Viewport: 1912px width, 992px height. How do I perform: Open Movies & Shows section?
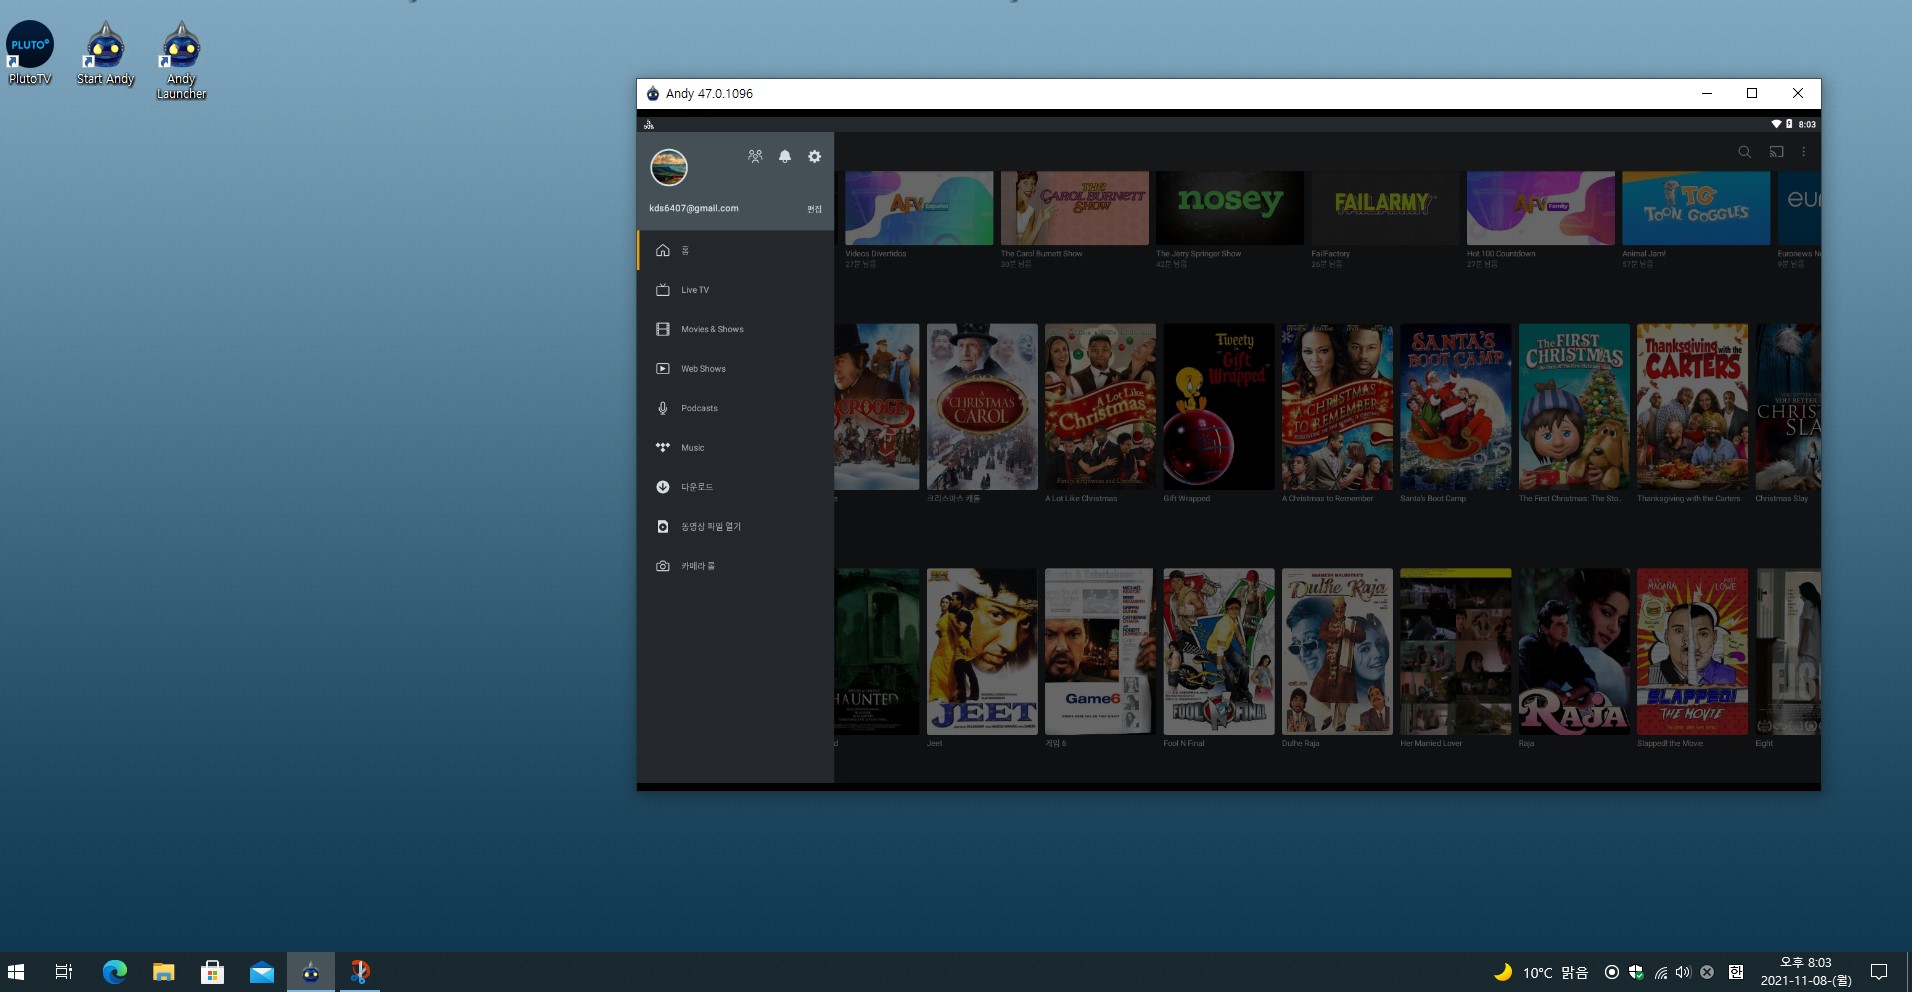coord(736,329)
